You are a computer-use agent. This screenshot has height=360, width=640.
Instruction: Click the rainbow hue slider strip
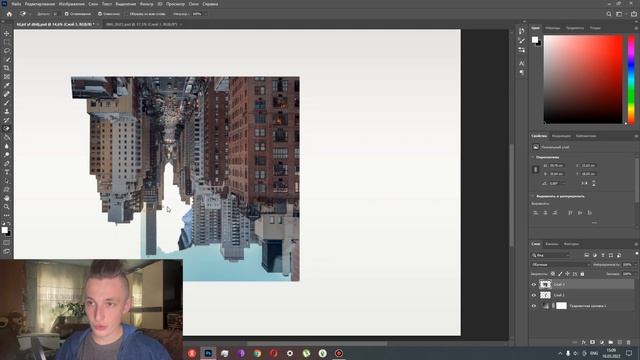point(631,79)
